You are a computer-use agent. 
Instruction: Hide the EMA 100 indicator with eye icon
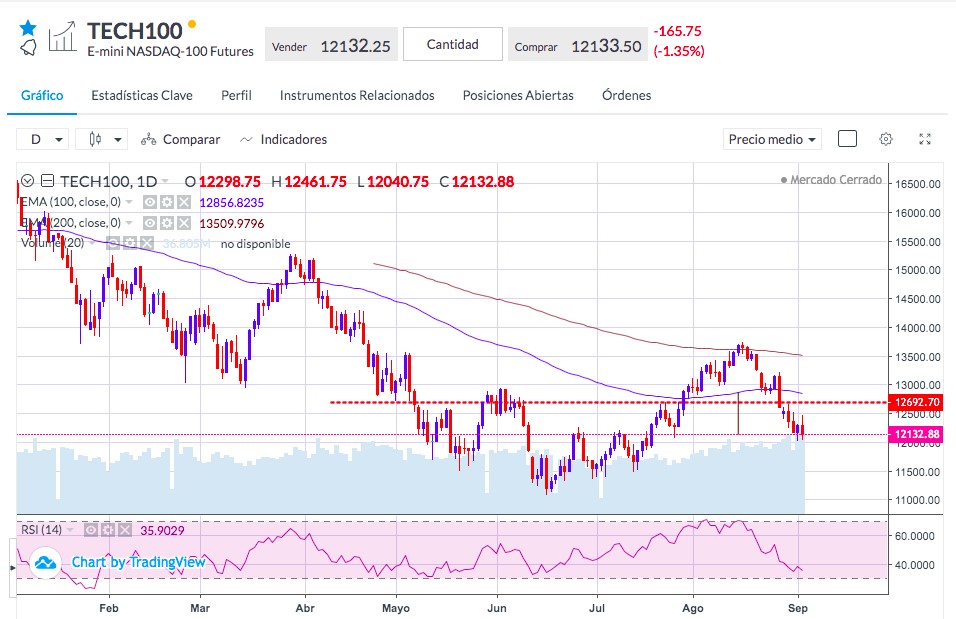point(150,202)
